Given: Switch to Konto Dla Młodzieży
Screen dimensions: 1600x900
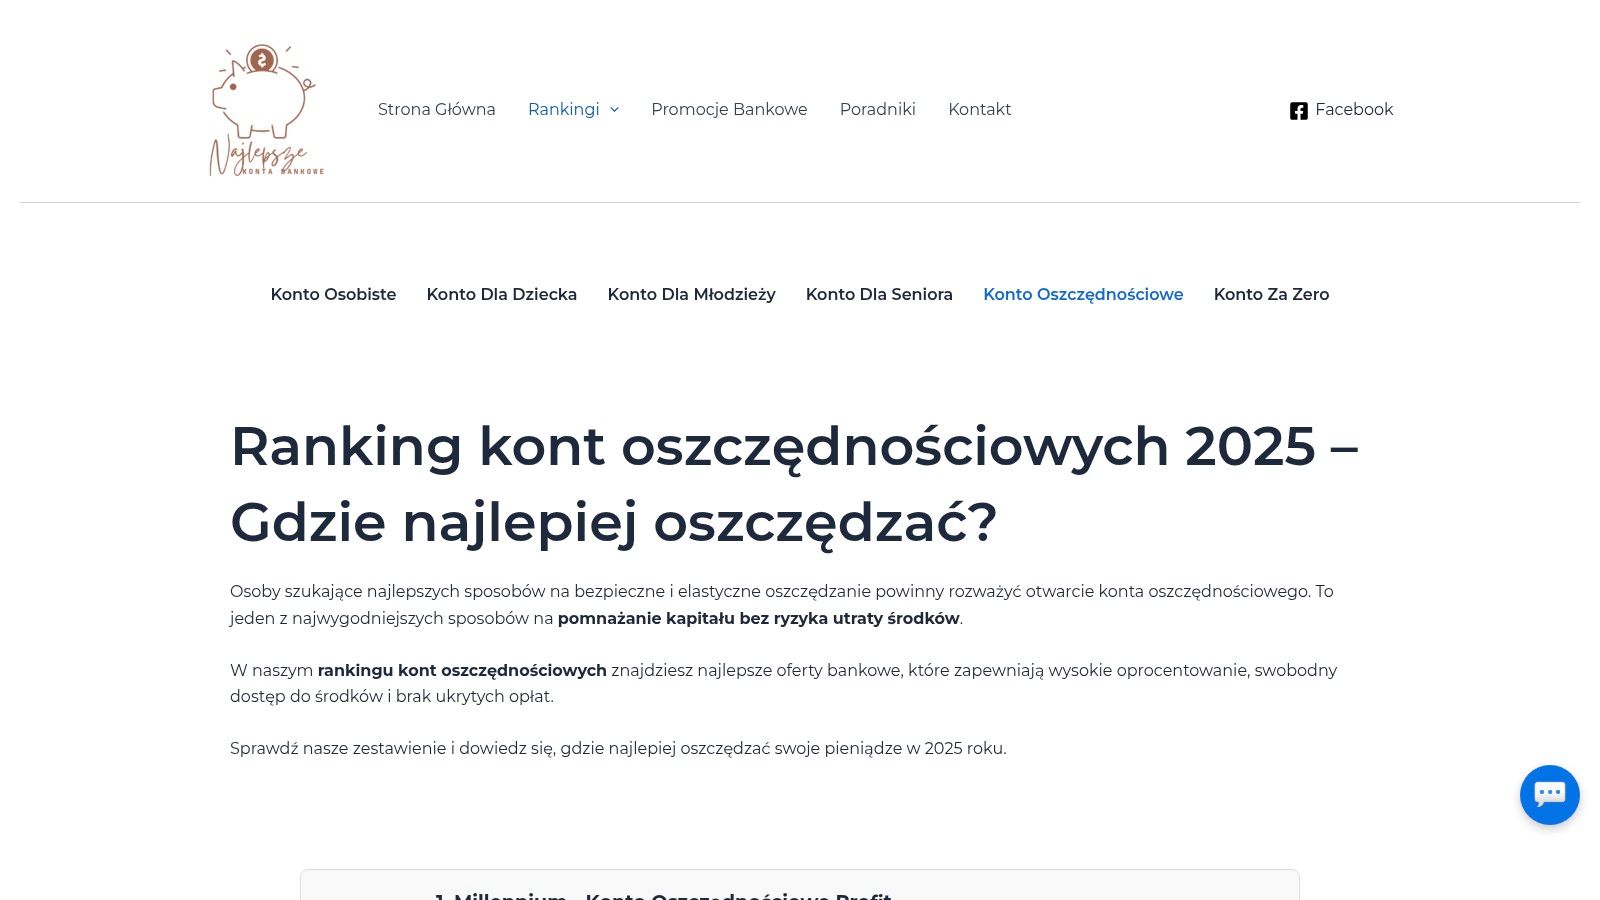Looking at the screenshot, I should click(x=692, y=294).
